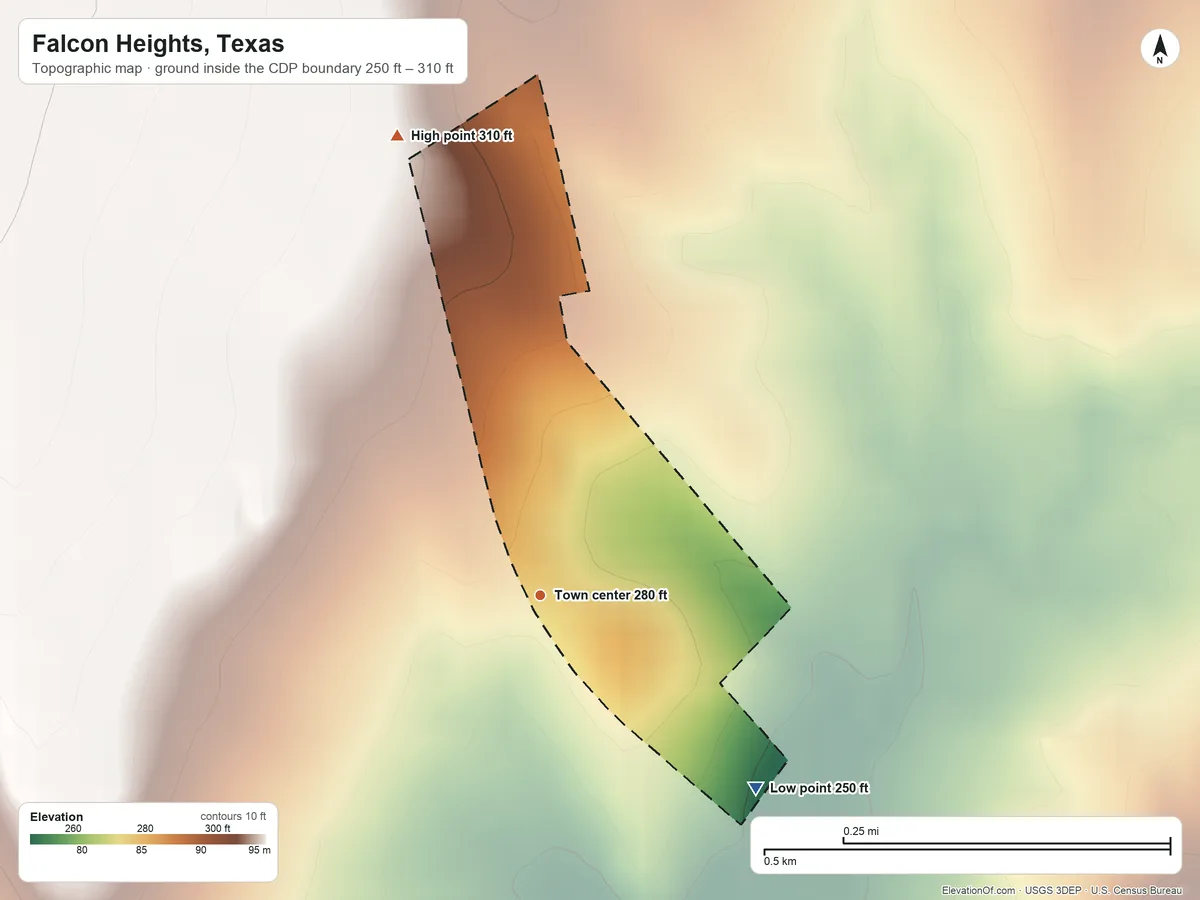Click the '260' legend tick label
Image resolution: width=1200 pixels, height=900 pixels.
73,828
